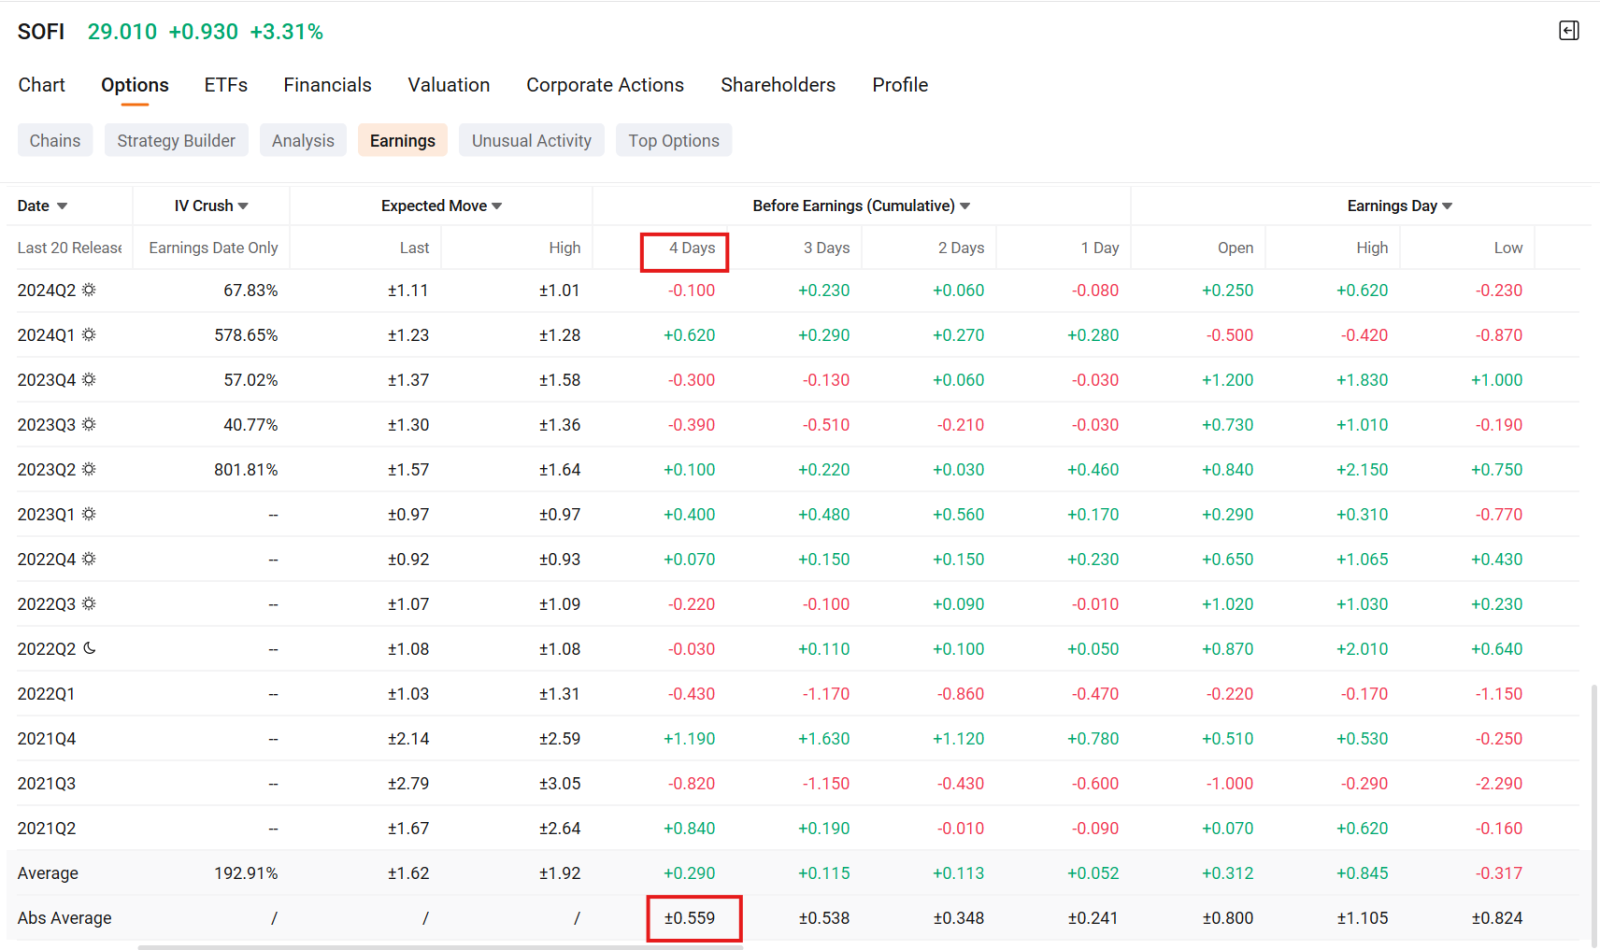Viewport: 1600px width, 950px height.
Task: Click the Low column header
Action: pos(1508,248)
